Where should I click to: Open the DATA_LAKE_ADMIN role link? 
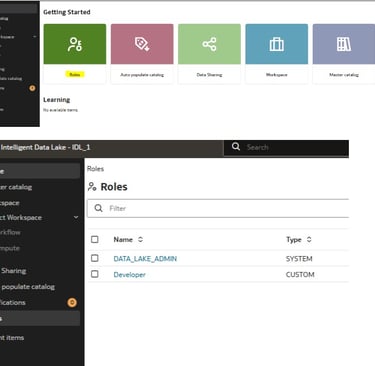point(145,259)
